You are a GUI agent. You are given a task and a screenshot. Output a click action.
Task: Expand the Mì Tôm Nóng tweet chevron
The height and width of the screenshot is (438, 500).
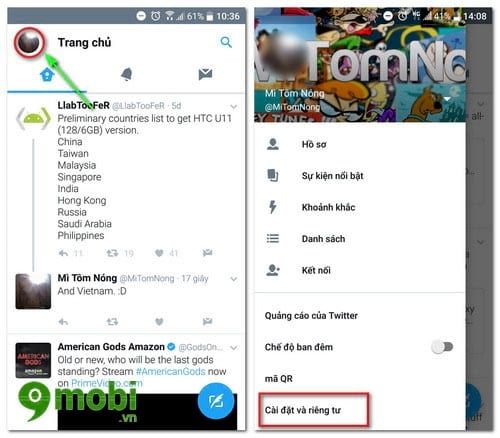[234, 279]
